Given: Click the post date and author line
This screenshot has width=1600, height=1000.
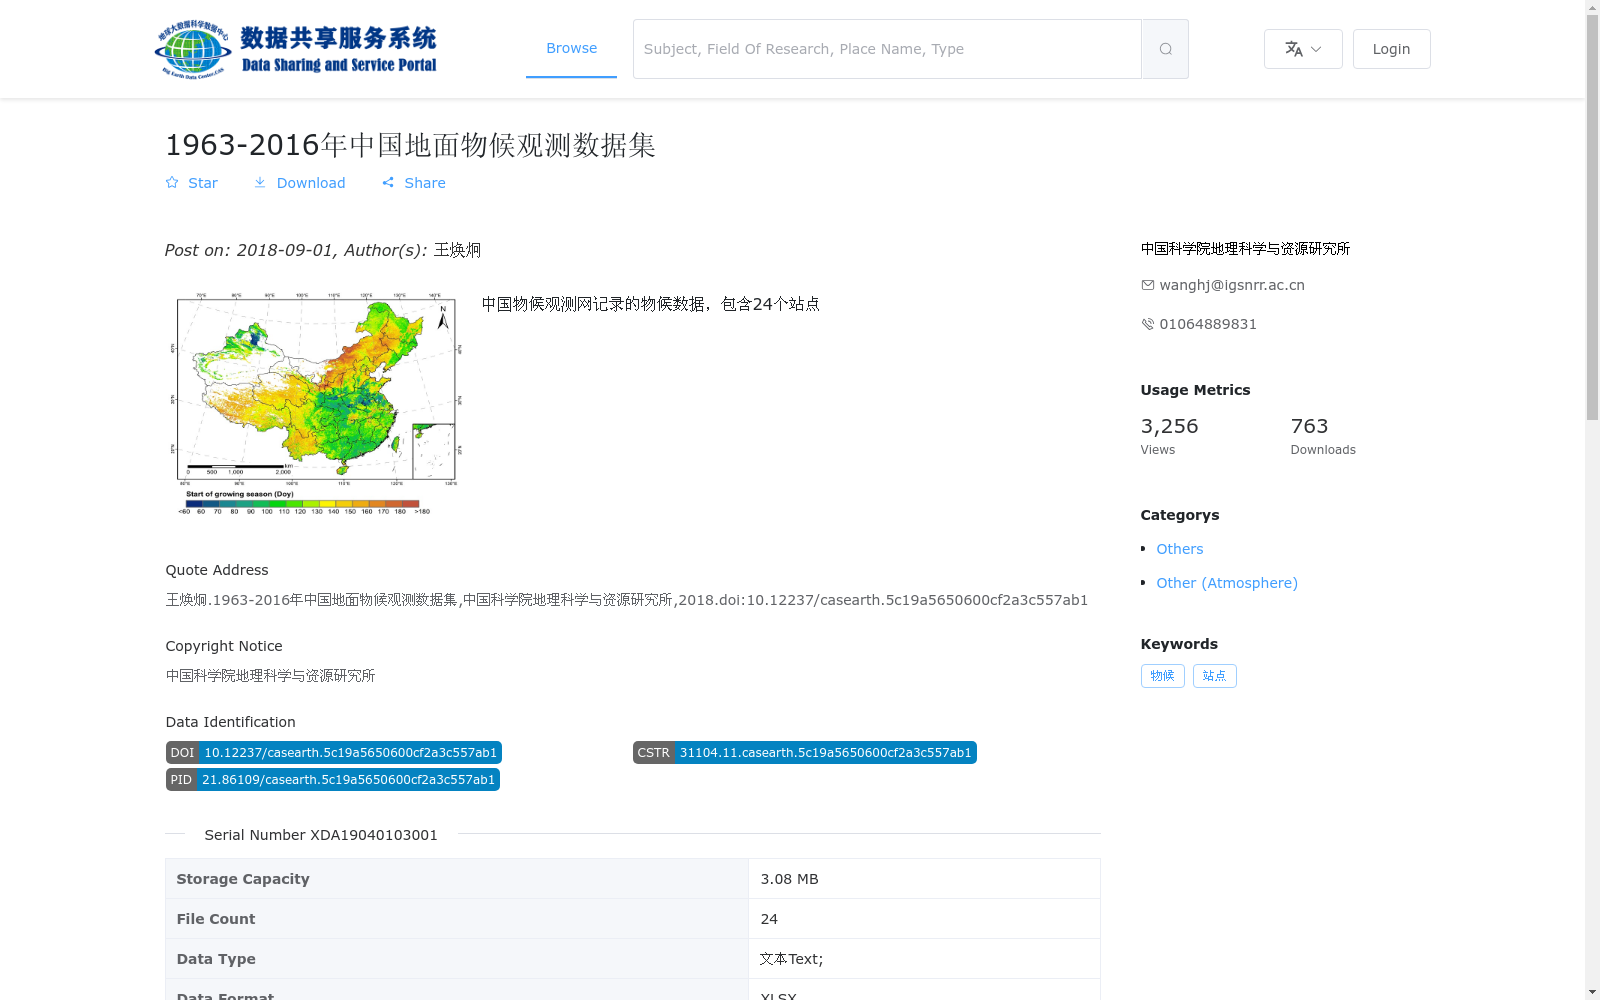Looking at the screenshot, I should click(x=323, y=250).
